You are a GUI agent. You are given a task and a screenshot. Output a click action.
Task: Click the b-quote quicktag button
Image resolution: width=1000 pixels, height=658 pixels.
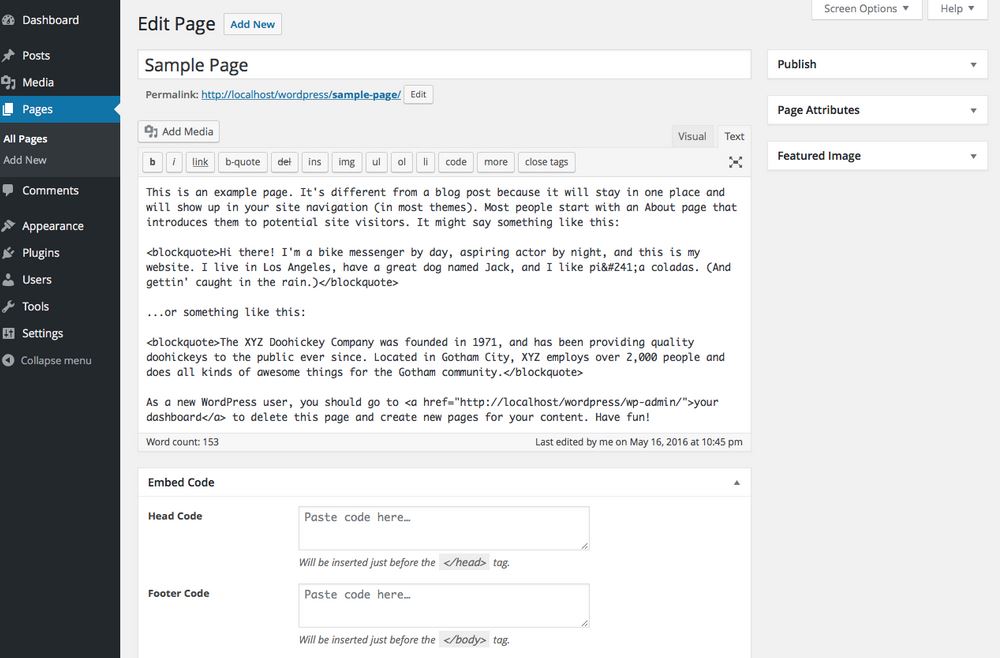[x=242, y=162]
